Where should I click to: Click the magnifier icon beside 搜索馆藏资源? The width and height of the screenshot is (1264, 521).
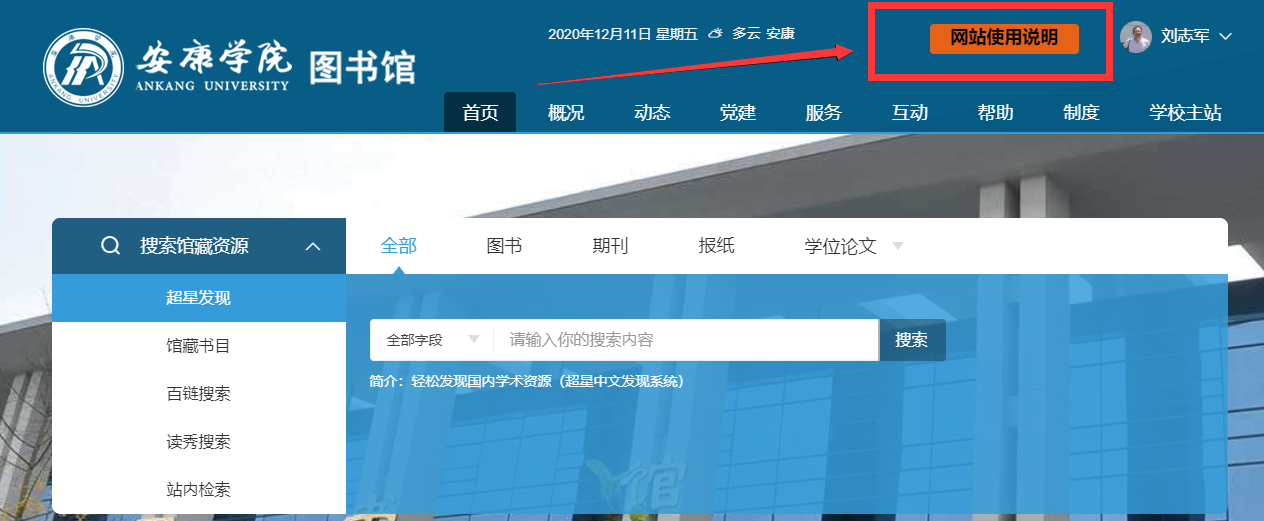pos(111,246)
